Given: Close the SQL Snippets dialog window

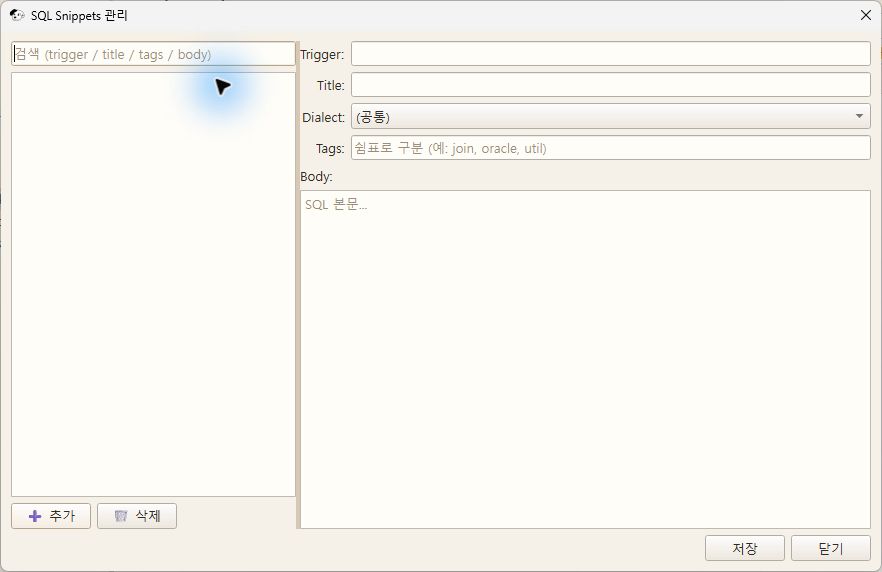Looking at the screenshot, I should [x=866, y=15].
